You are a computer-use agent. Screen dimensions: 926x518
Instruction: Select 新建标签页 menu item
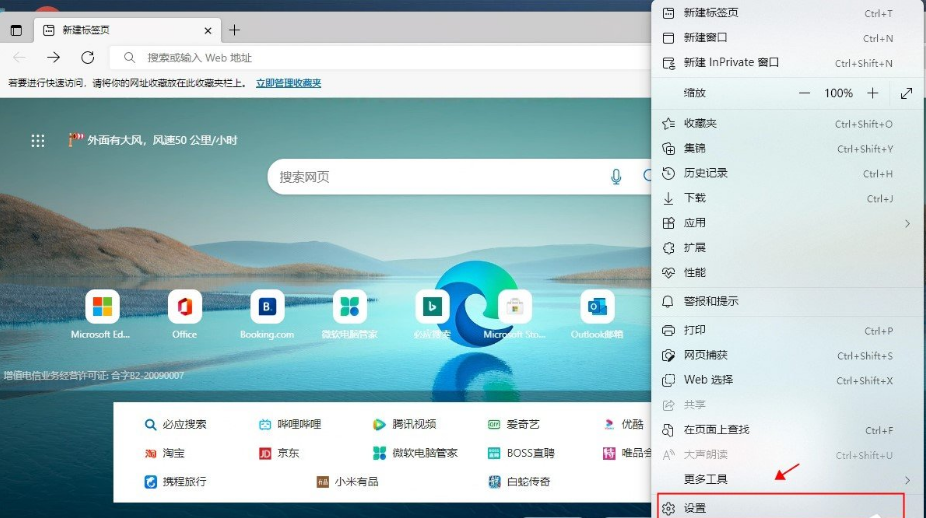[787, 13]
